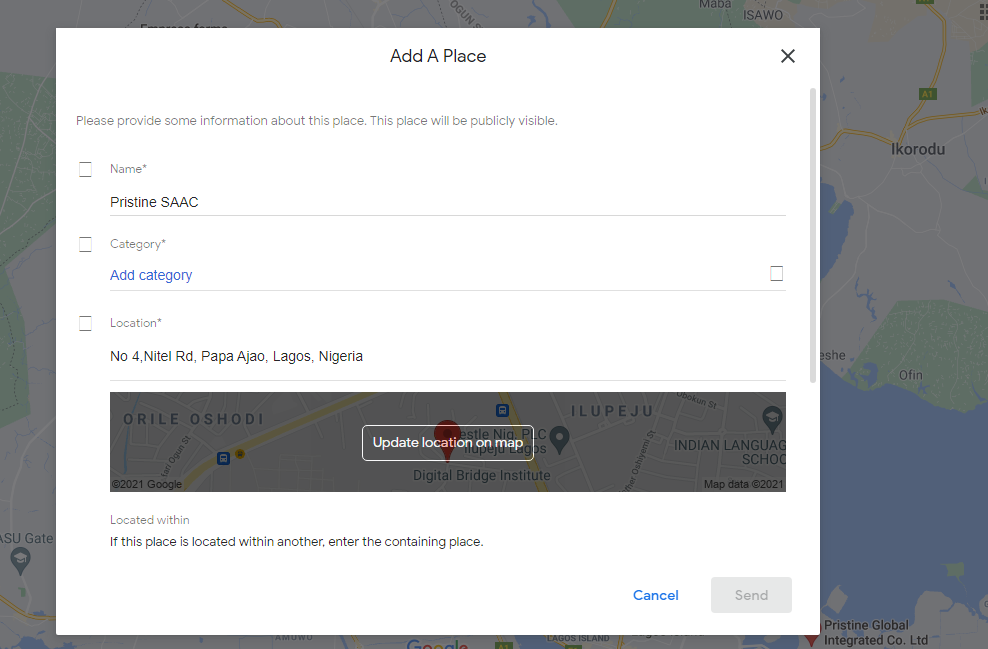
Task: Click Update location on map button
Action: coord(447,443)
